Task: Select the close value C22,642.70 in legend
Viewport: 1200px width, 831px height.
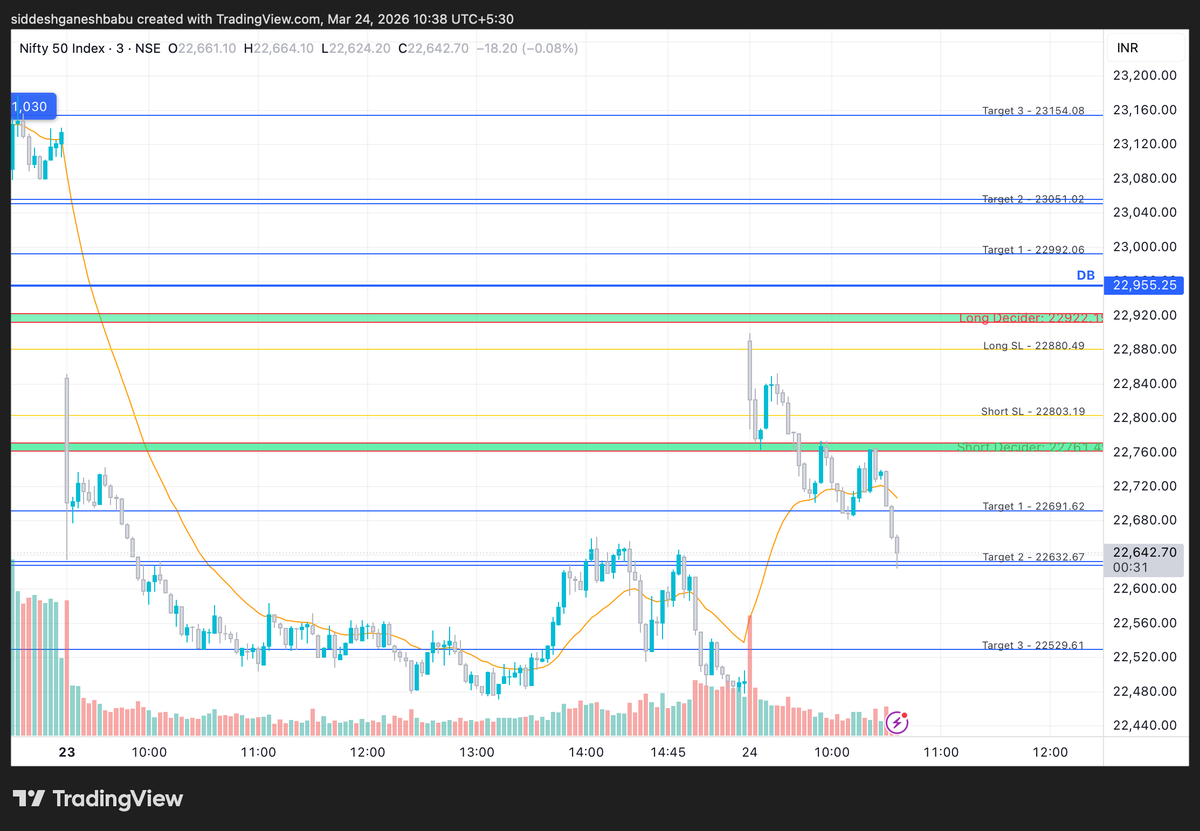Action: point(434,48)
